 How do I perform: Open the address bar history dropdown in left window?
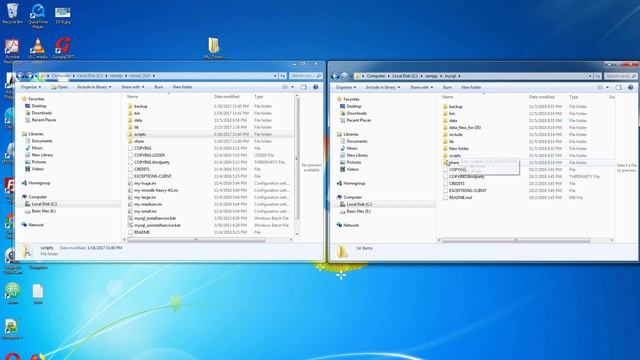275,76
